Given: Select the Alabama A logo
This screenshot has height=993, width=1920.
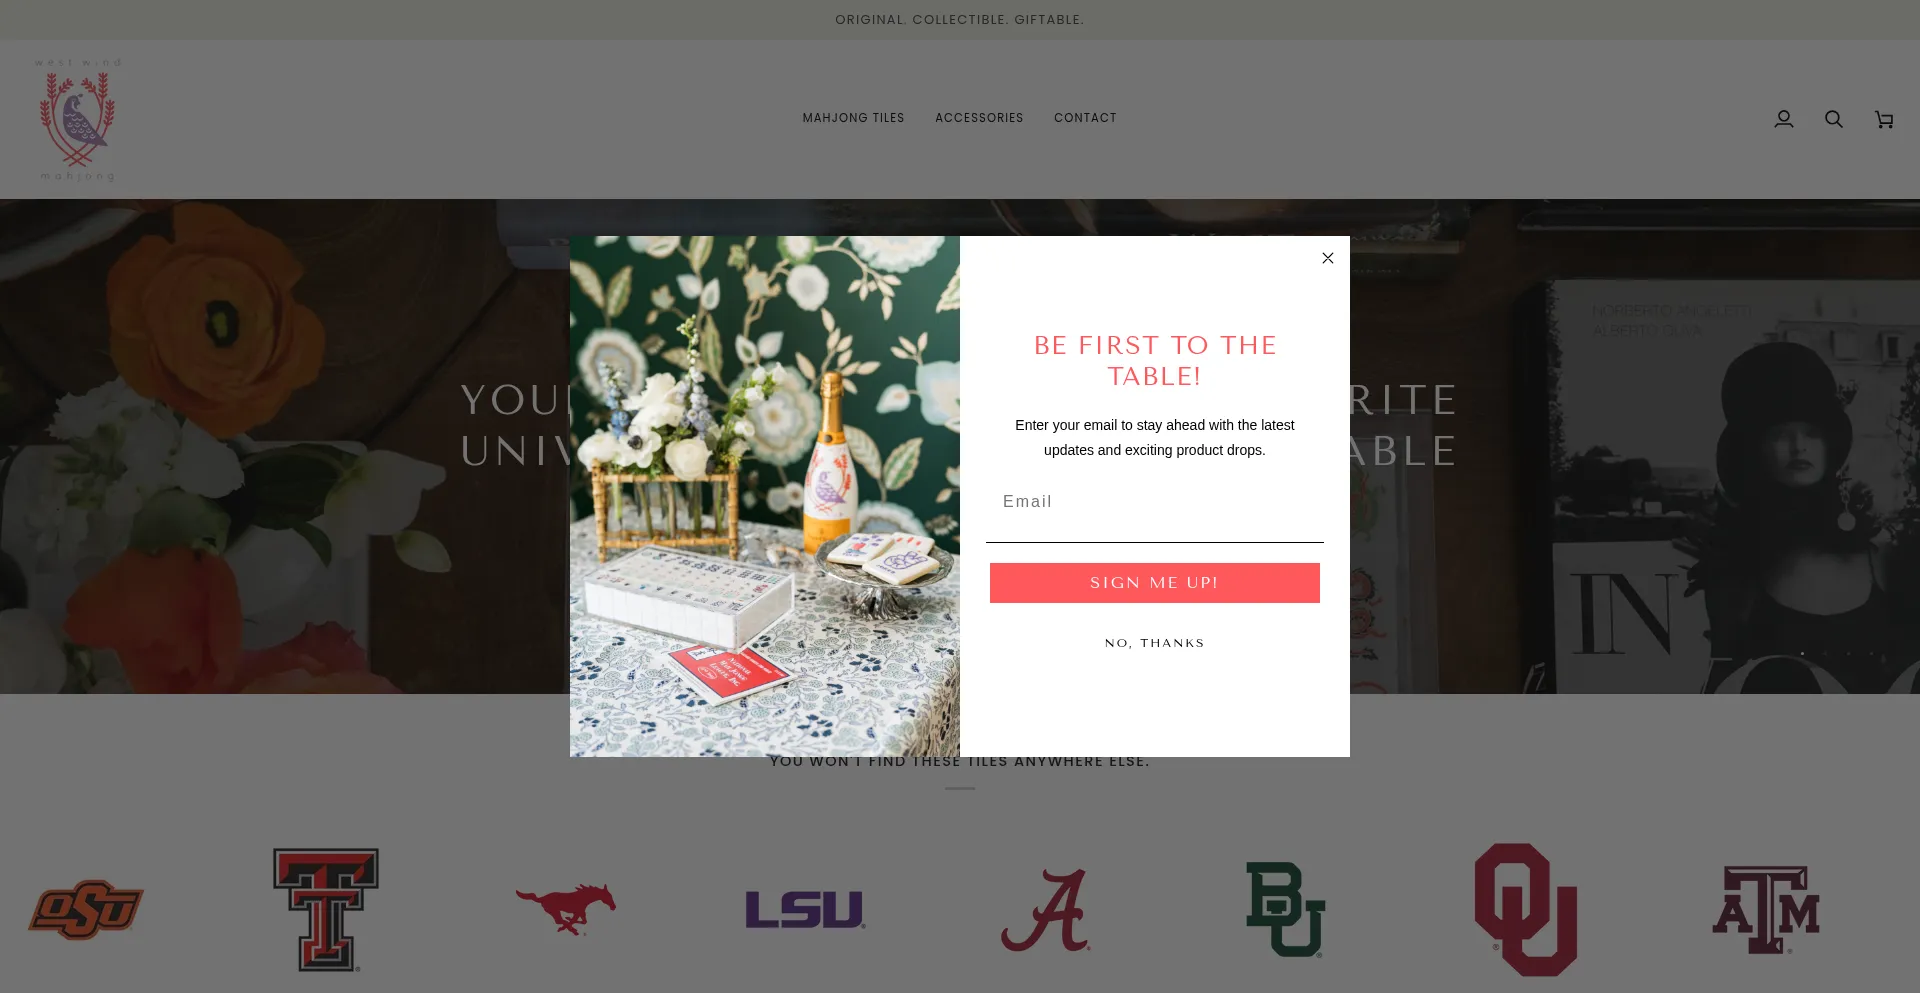Looking at the screenshot, I should pos(1046,910).
